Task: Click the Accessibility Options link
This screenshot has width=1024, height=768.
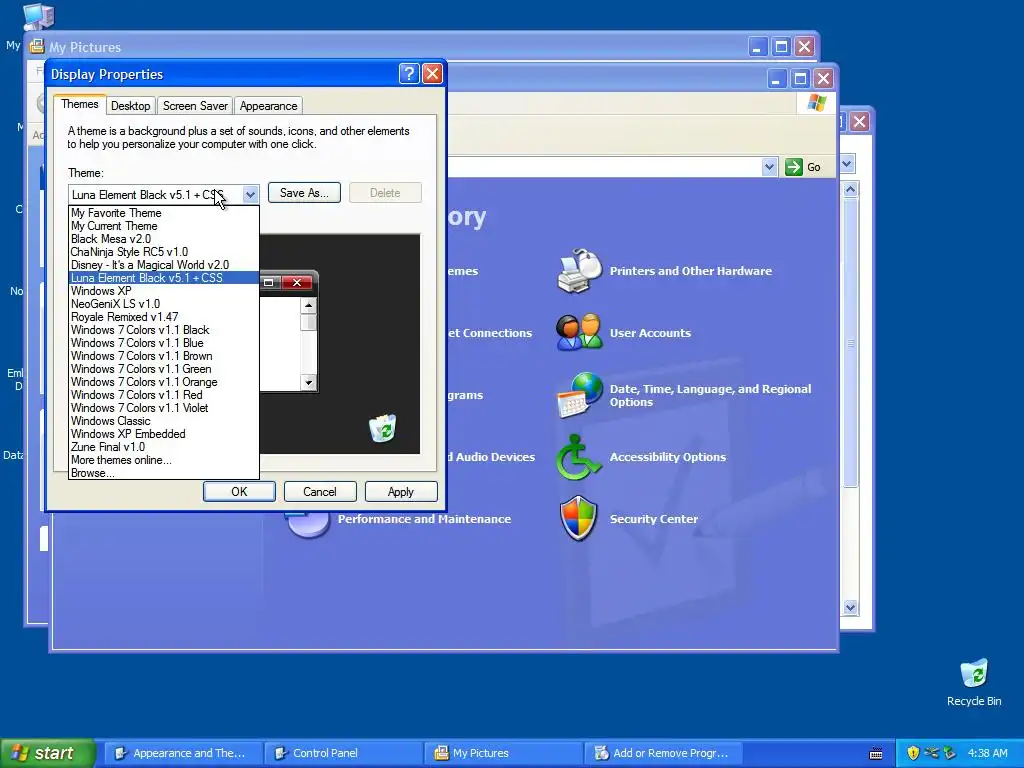Action: pos(668,457)
